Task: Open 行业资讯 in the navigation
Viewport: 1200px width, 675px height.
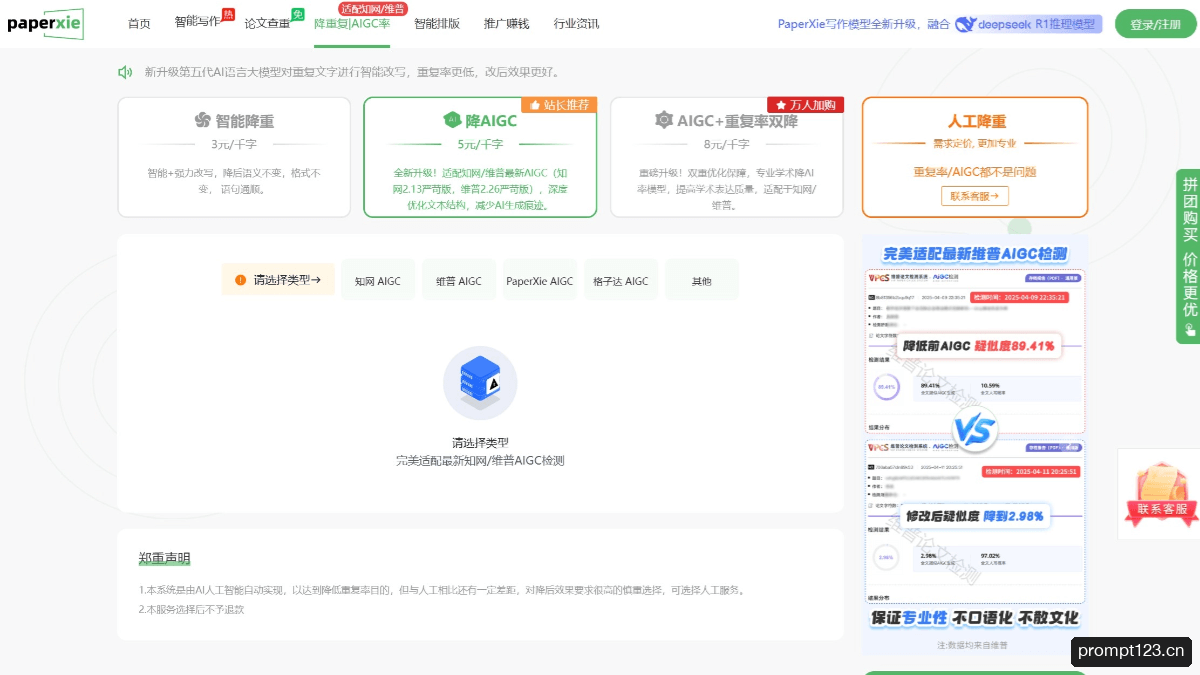Action: 577,23
